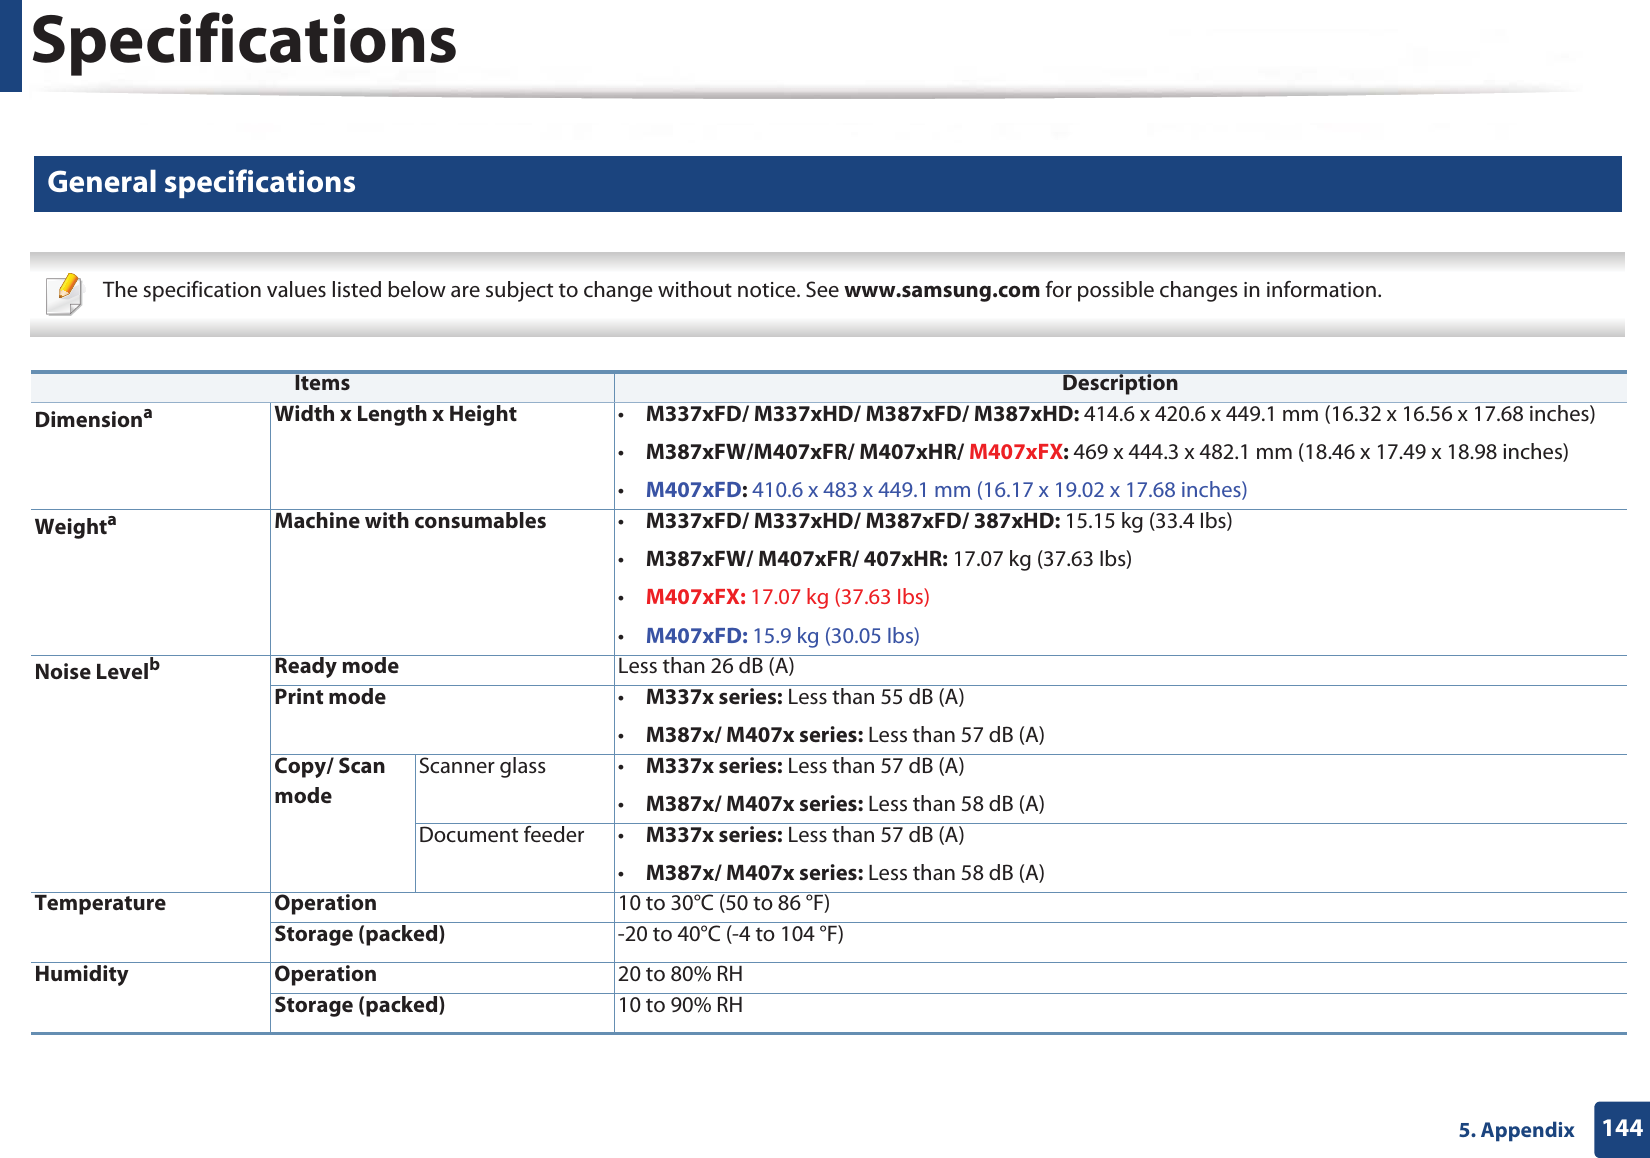The image size is (1650, 1158).
Task: Click 'Less than 26 dB (A)' value
Action: coord(706,667)
